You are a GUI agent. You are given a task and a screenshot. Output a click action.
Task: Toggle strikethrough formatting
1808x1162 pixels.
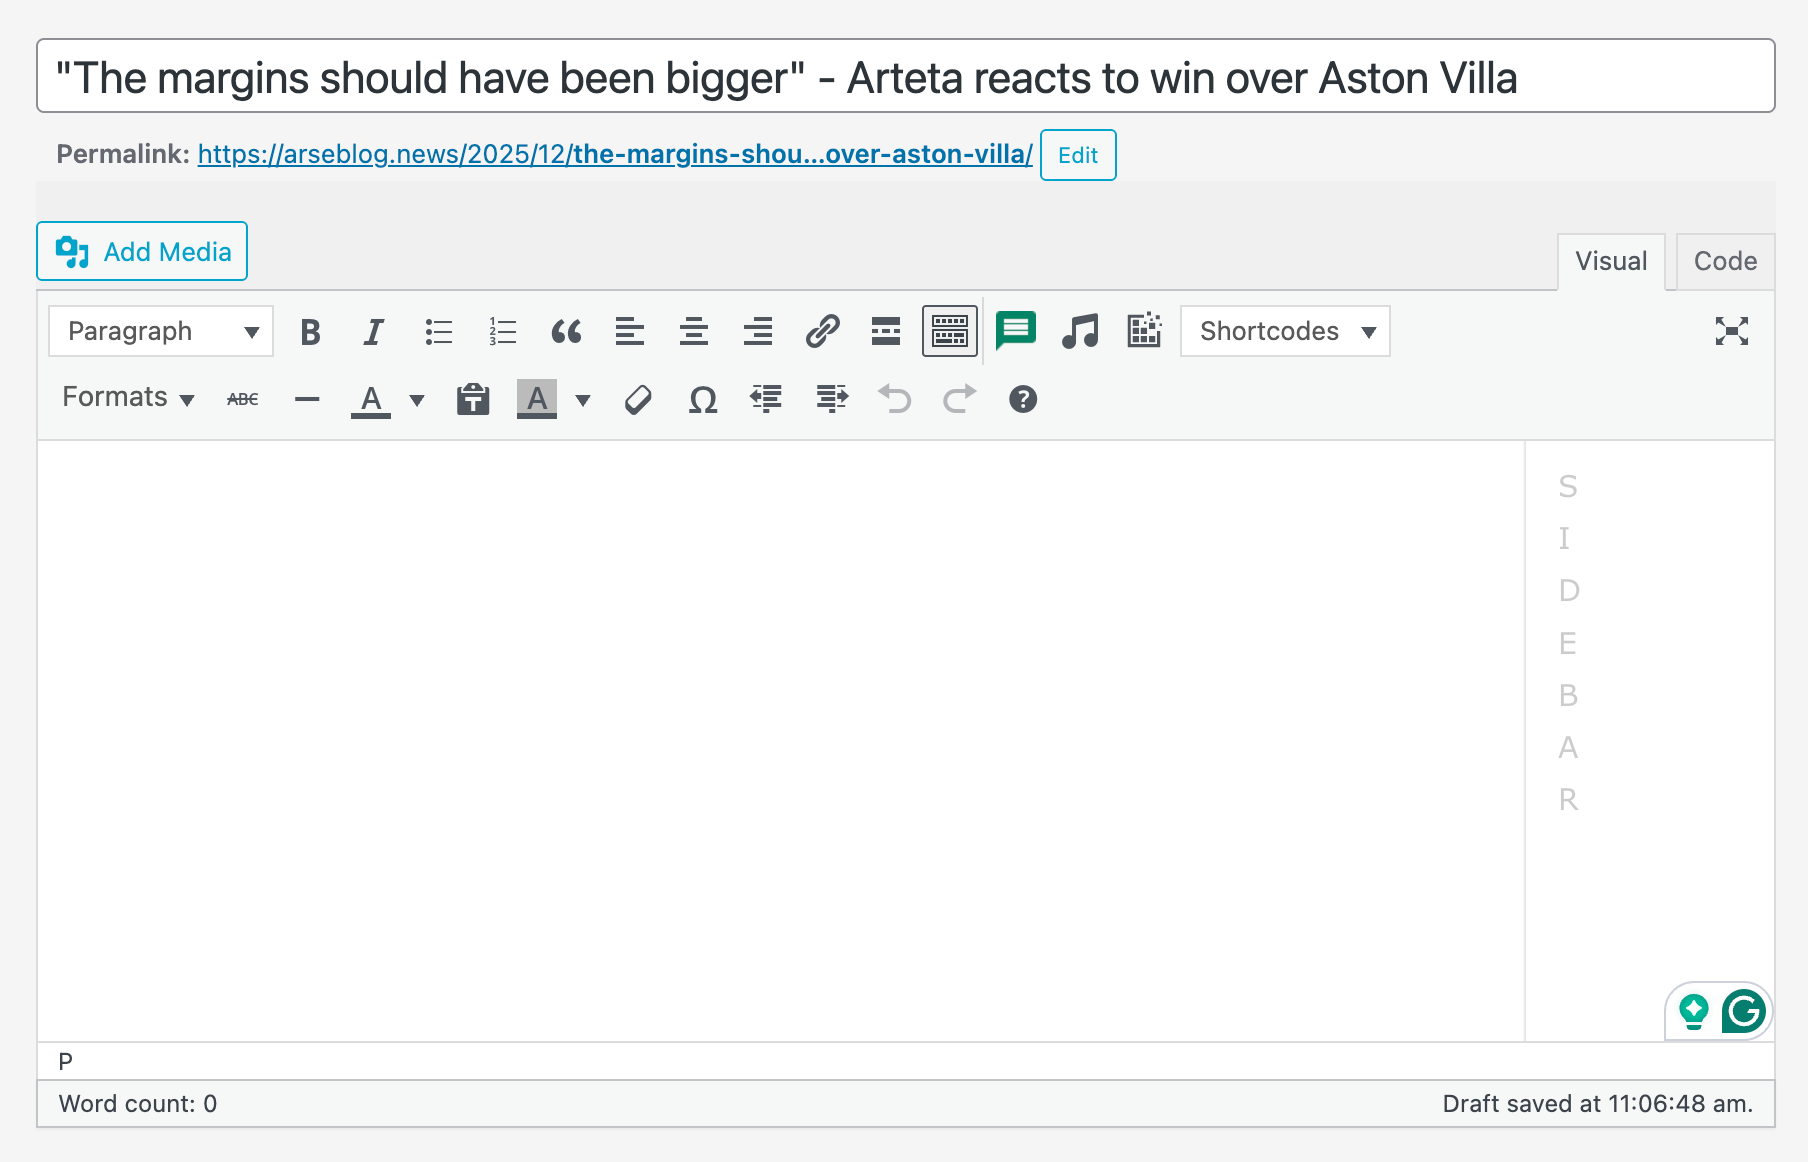243,400
